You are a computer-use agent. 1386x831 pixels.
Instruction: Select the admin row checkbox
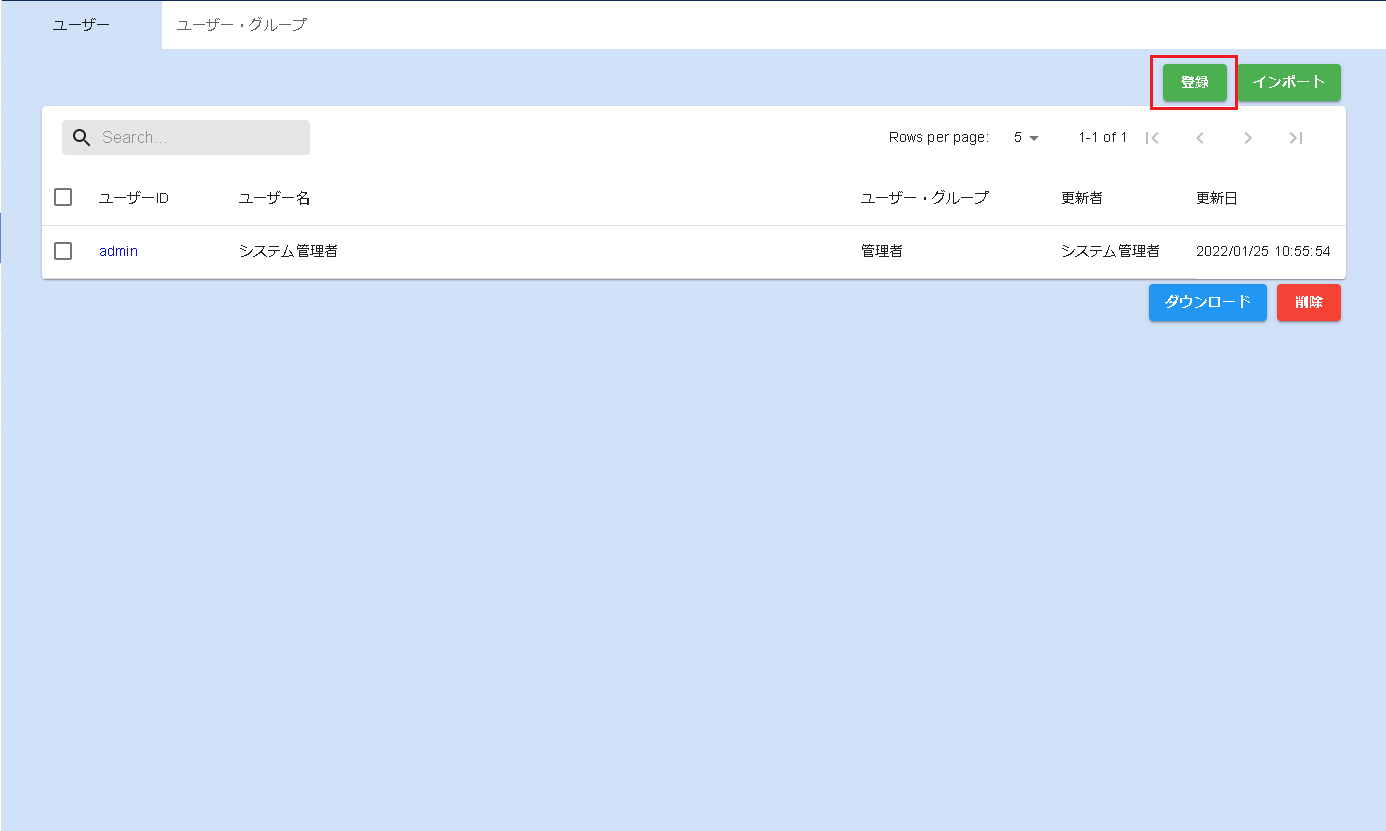pyautogui.click(x=63, y=251)
